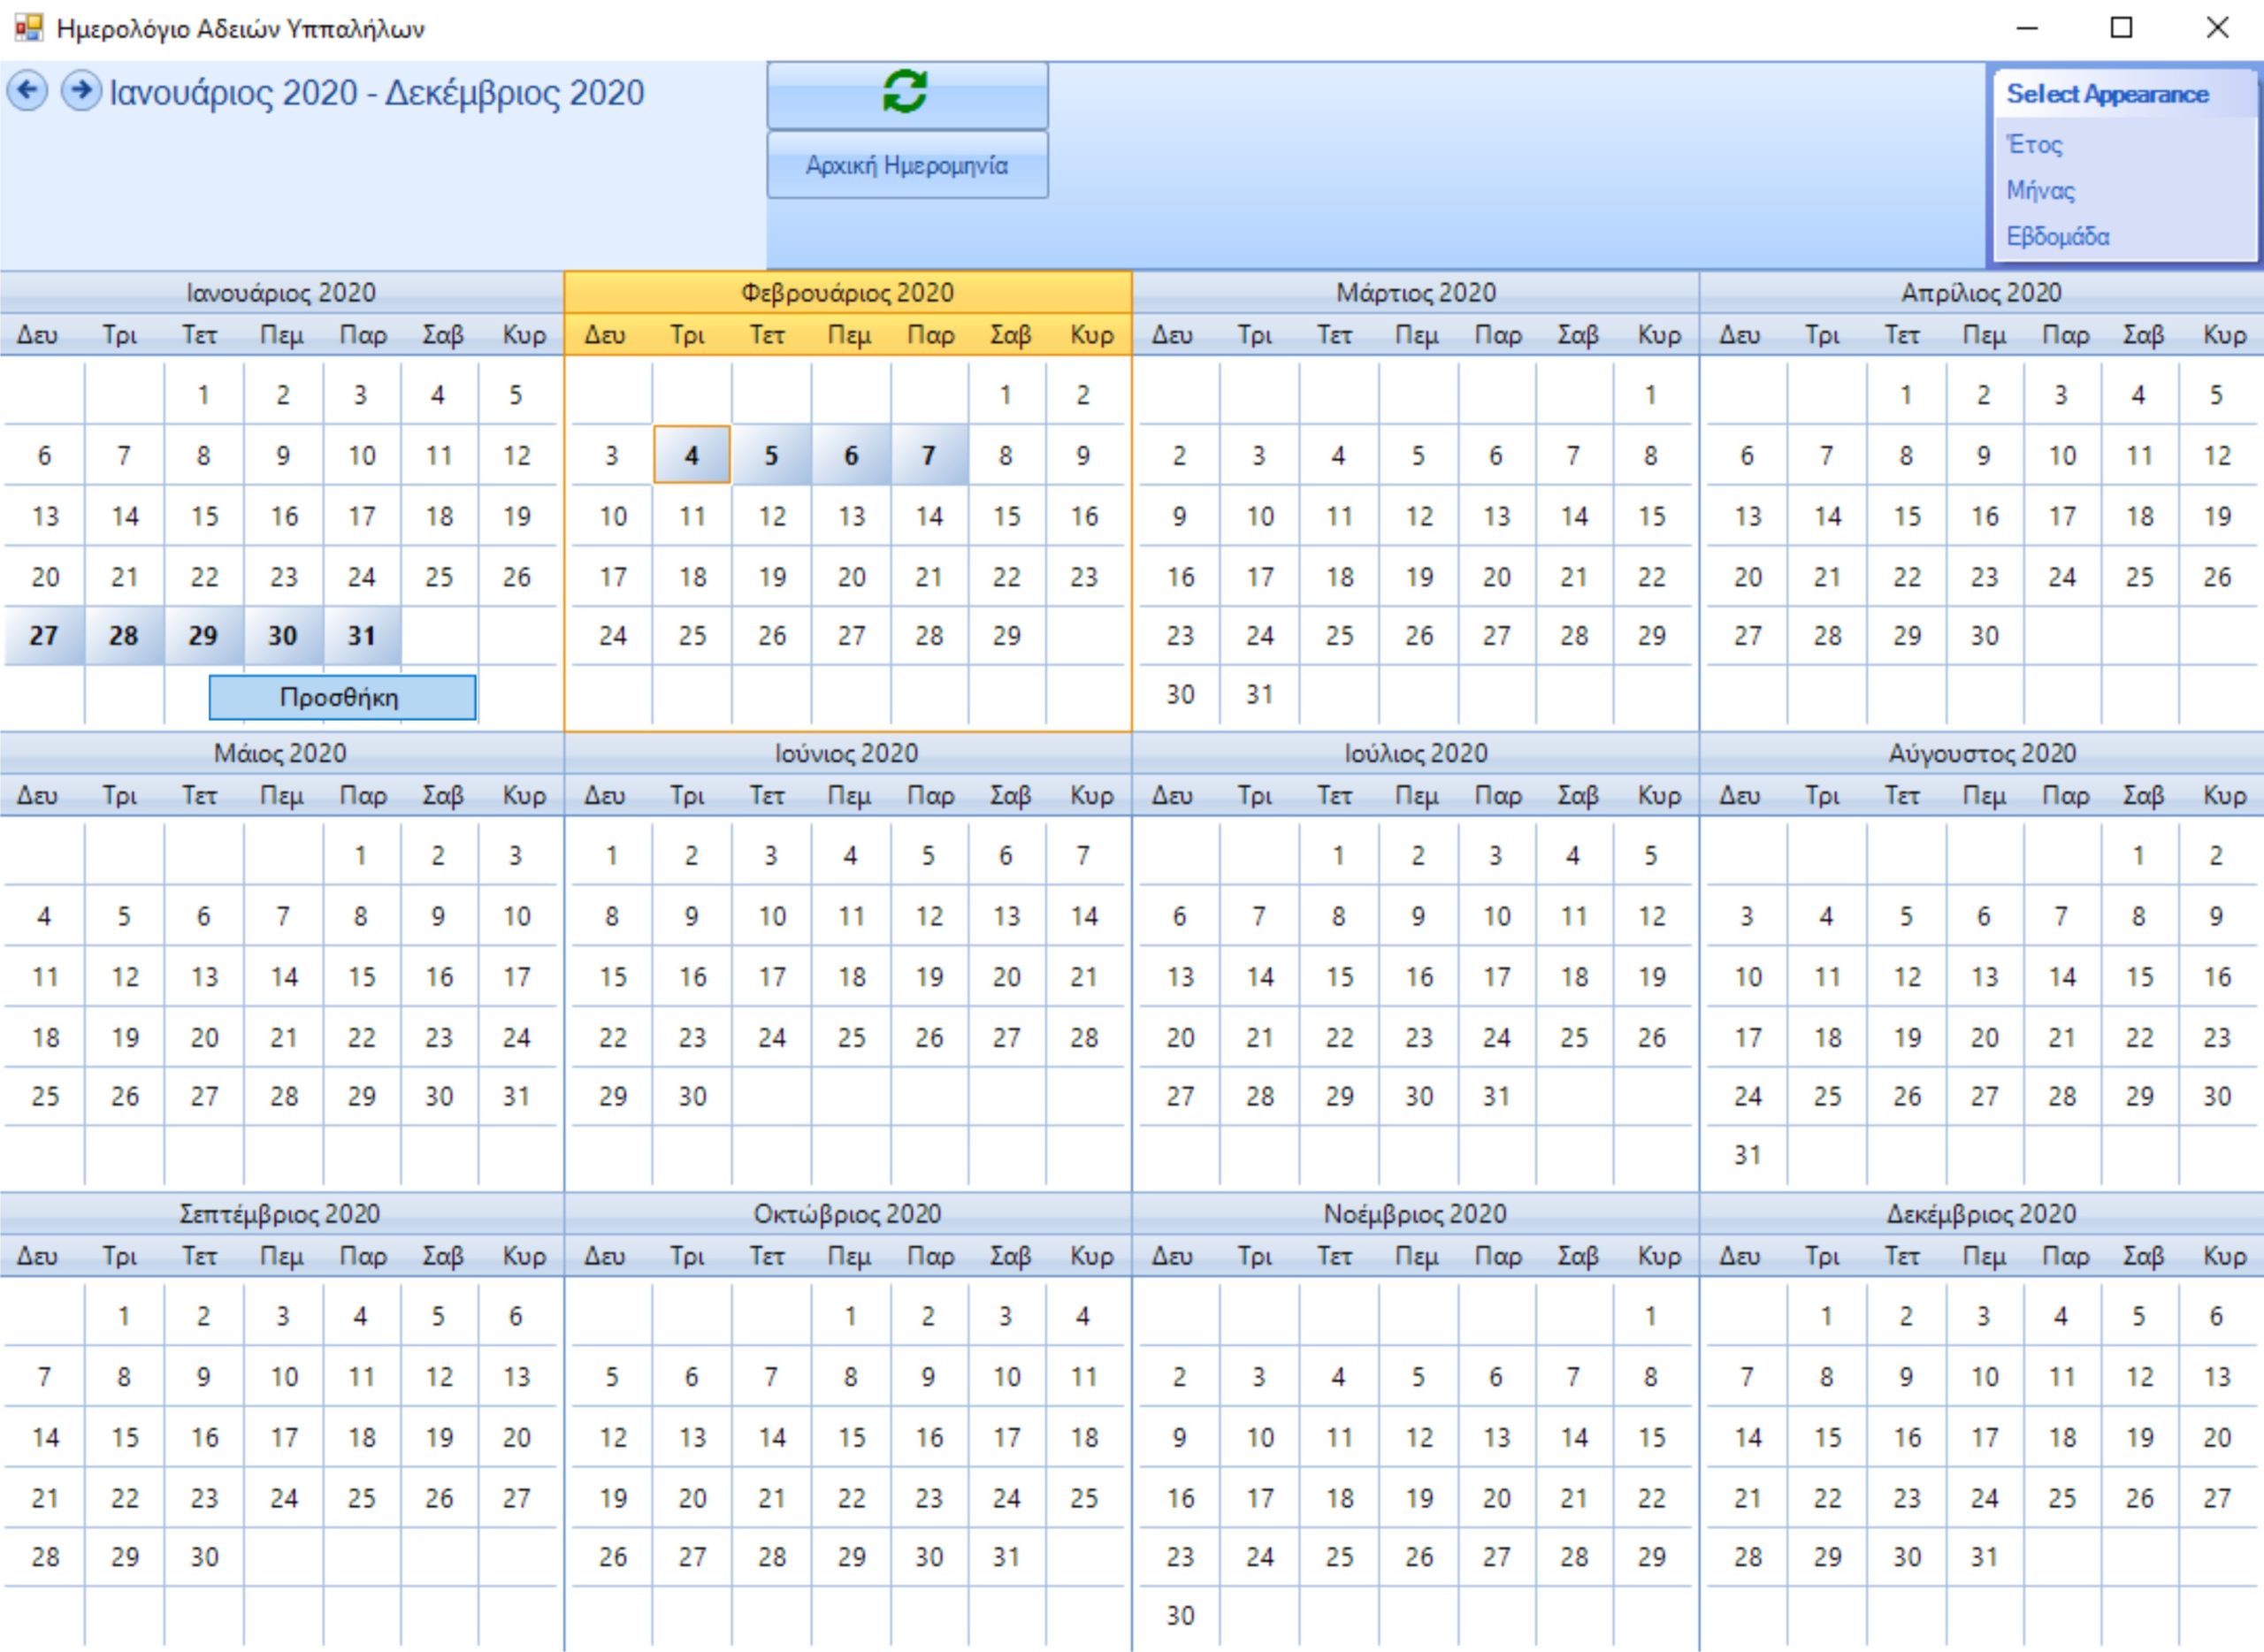
Task: Select Έτος appearance option
Action: coord(2034,145)
